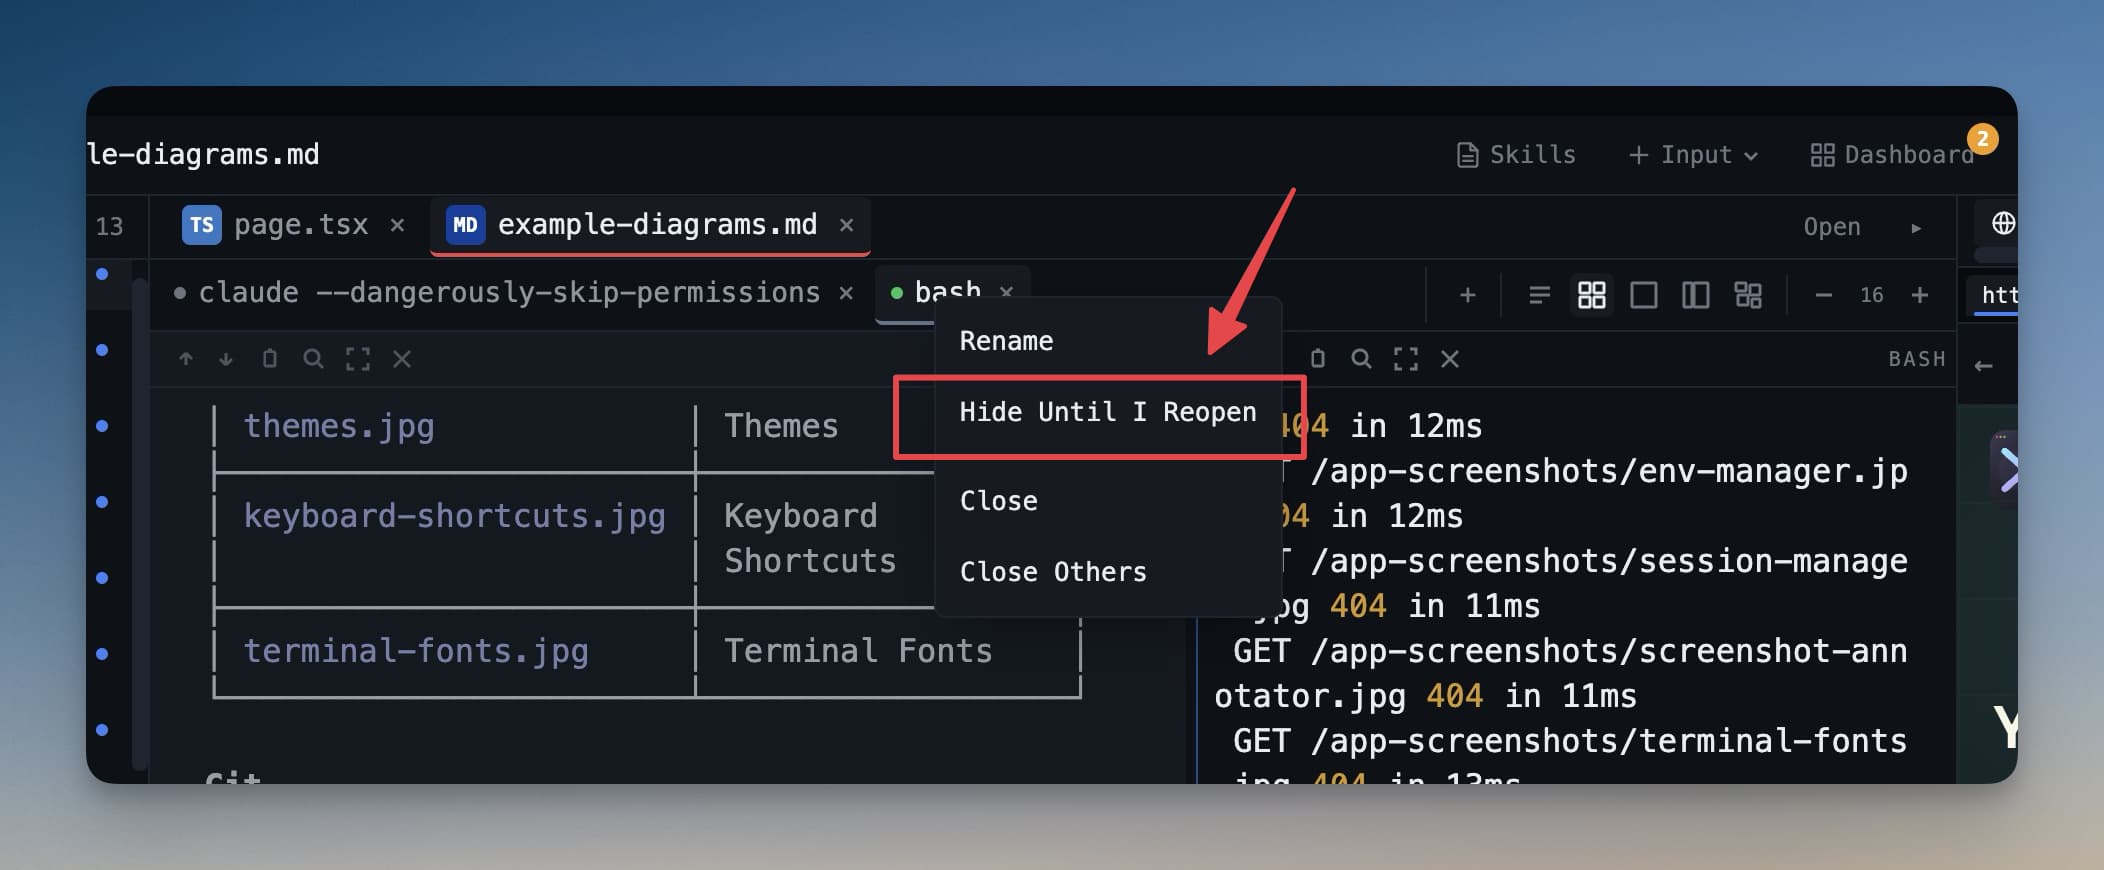Click line number 13 in the gutter
Screen dimensions: 2104x870
tap(109, 227)
